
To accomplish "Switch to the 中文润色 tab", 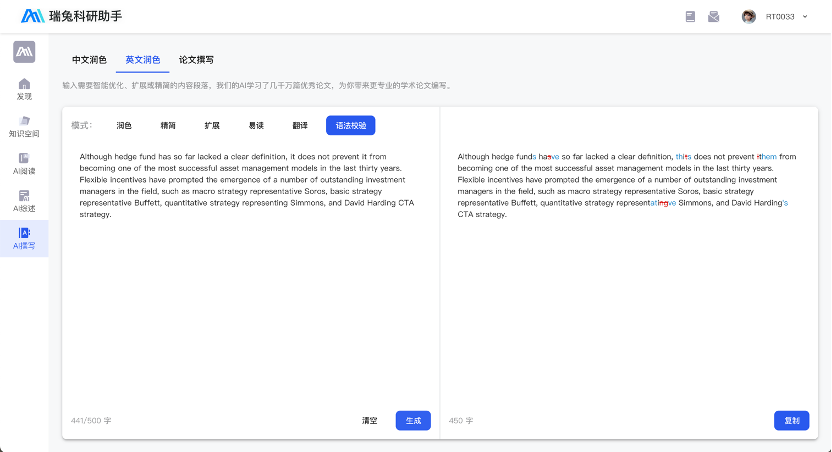I will pos(89,60).
